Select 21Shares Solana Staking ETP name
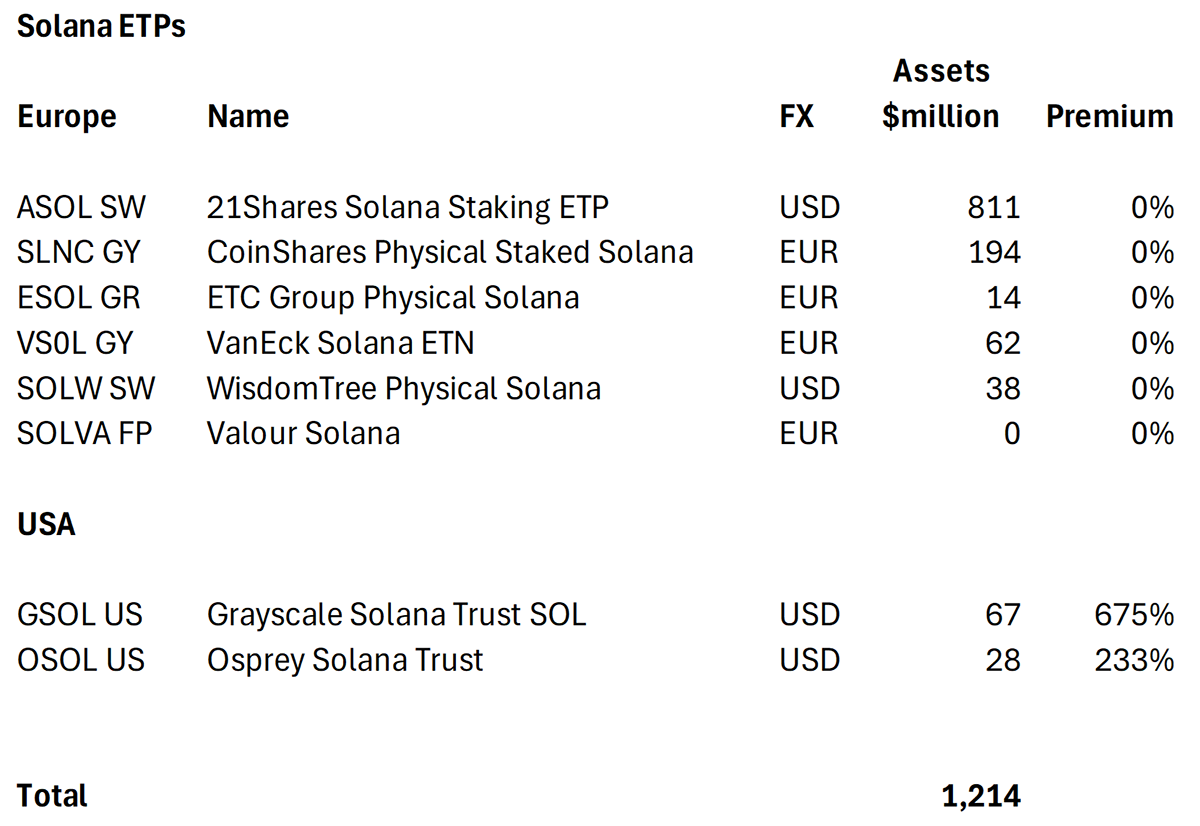This screenshot has width=1200, height=826. click(x=407, y=208)
